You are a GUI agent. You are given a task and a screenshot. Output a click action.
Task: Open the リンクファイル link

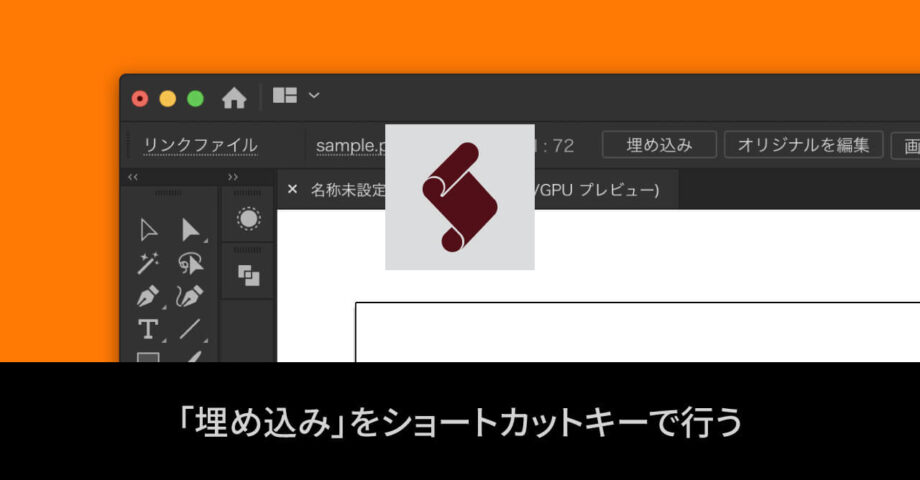[201, 146]
